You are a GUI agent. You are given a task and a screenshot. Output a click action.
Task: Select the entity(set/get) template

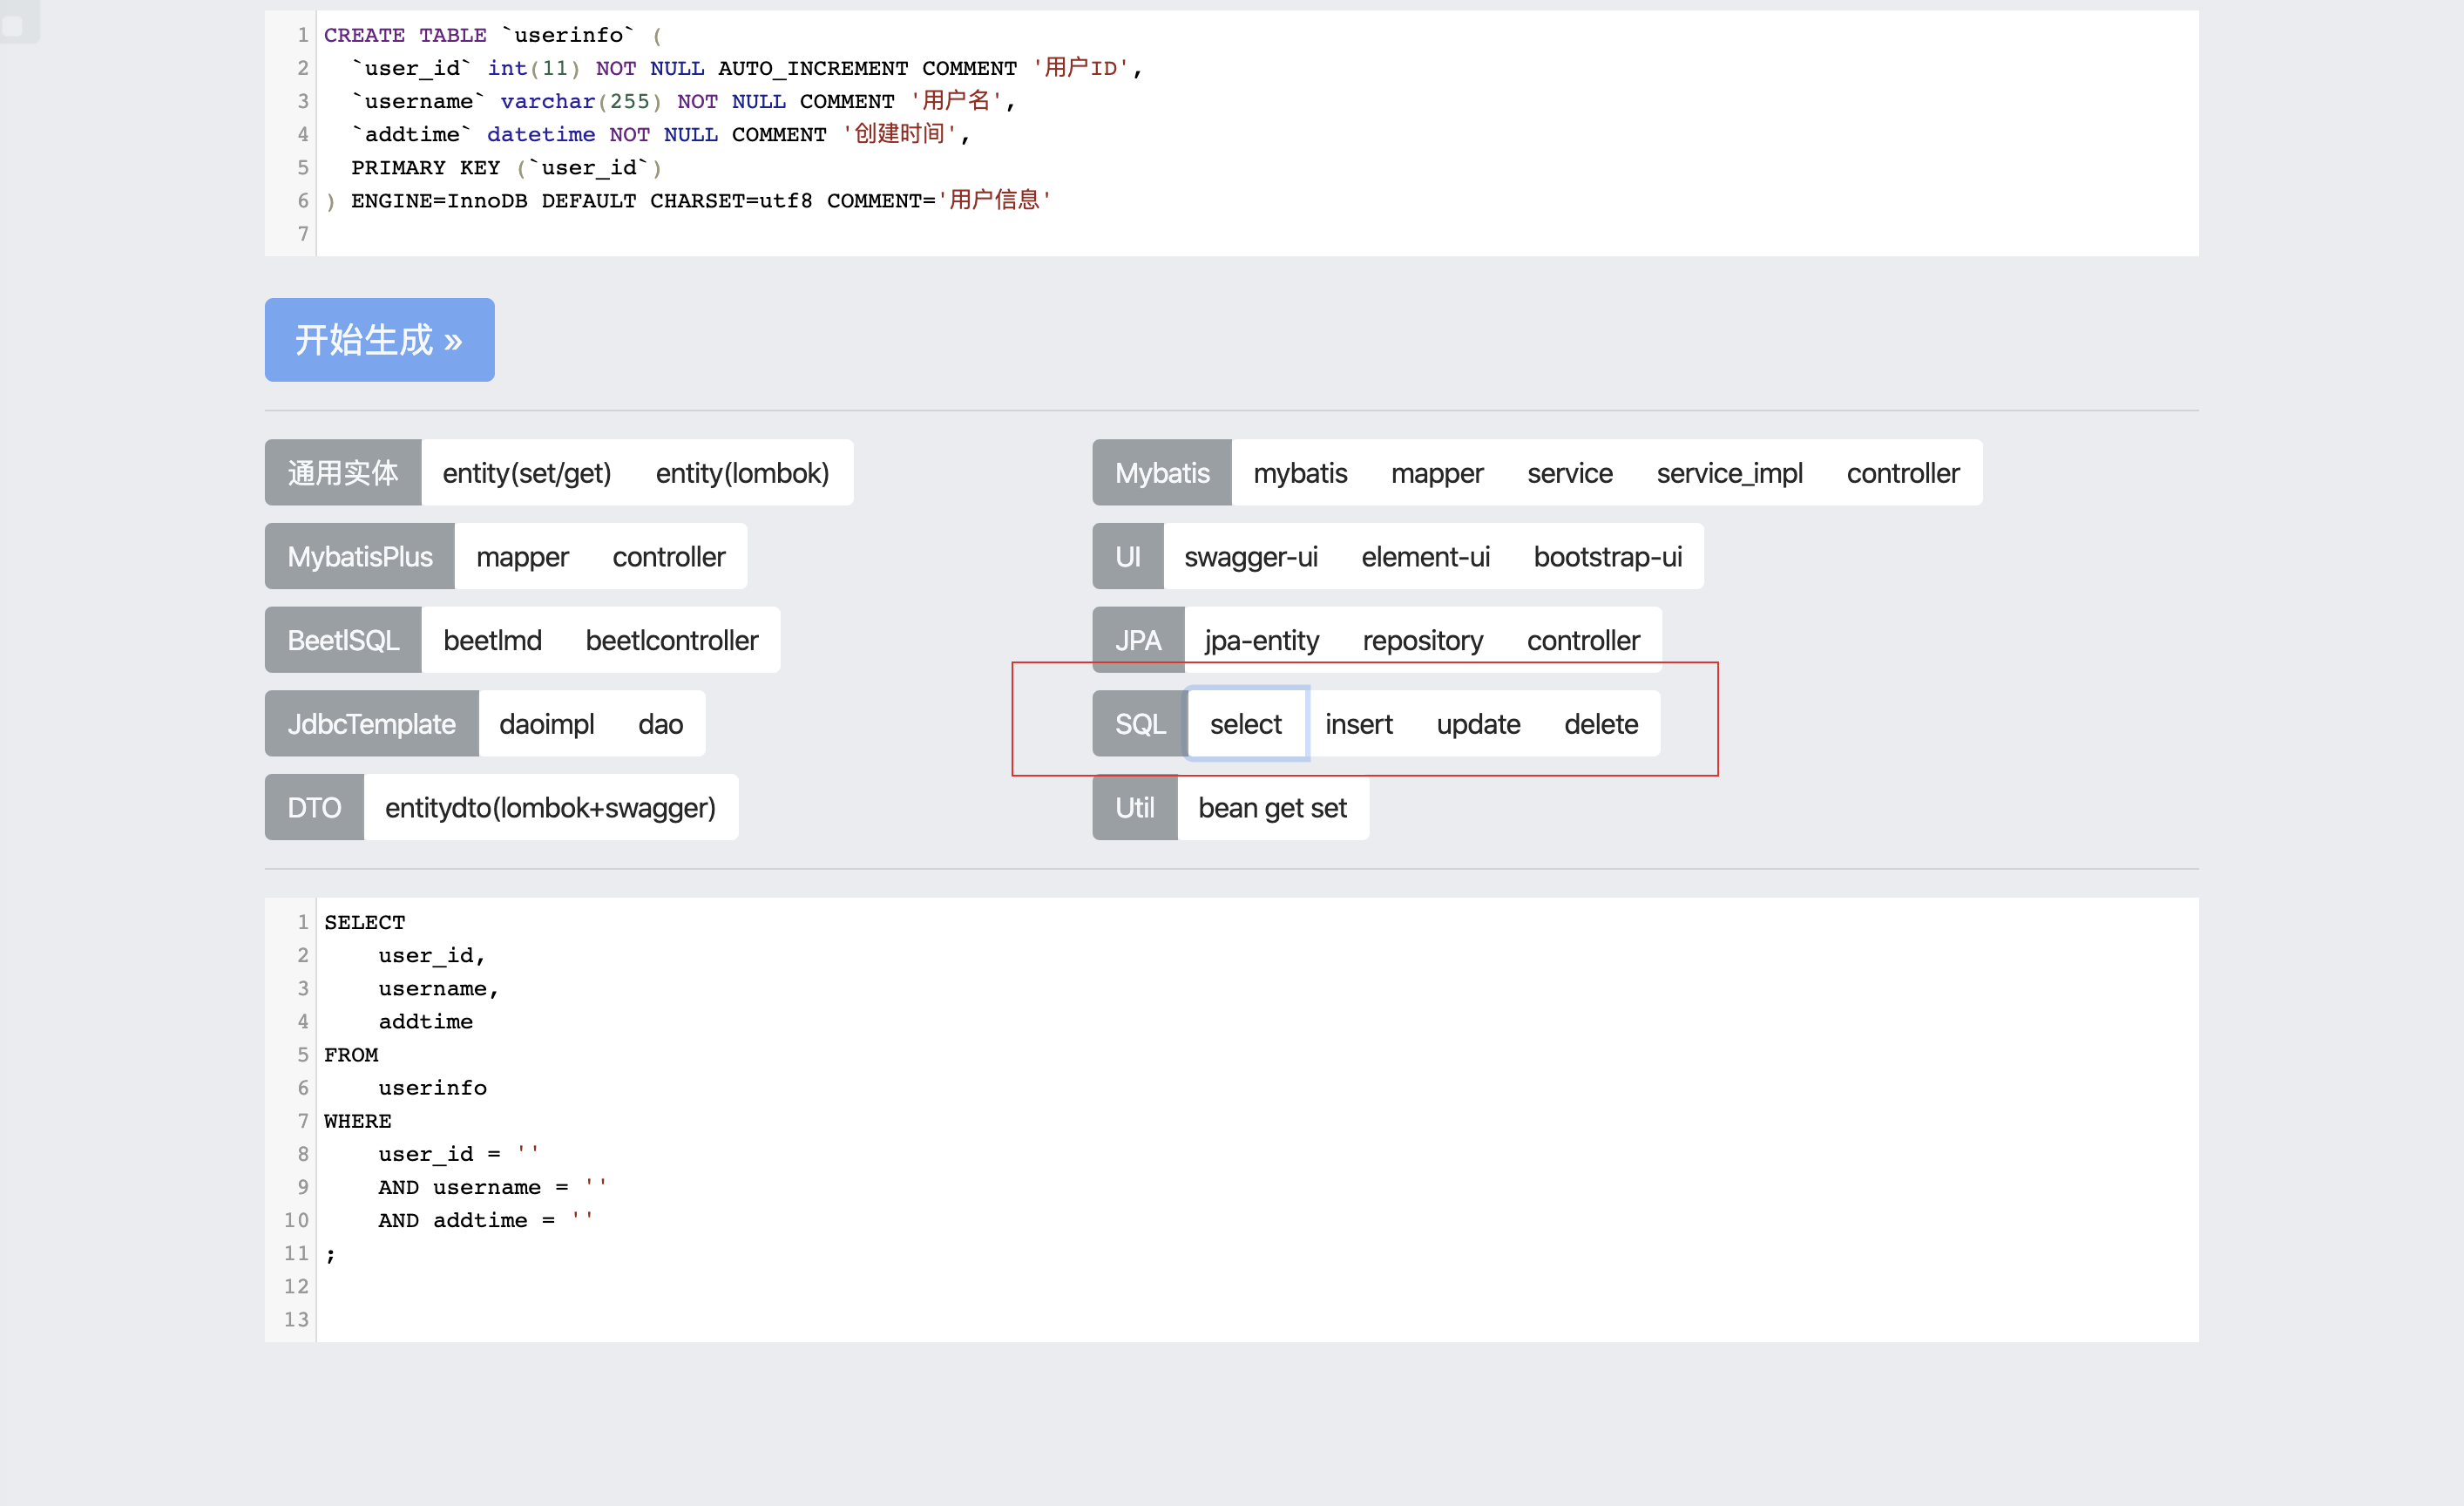[x=526, y=473]
